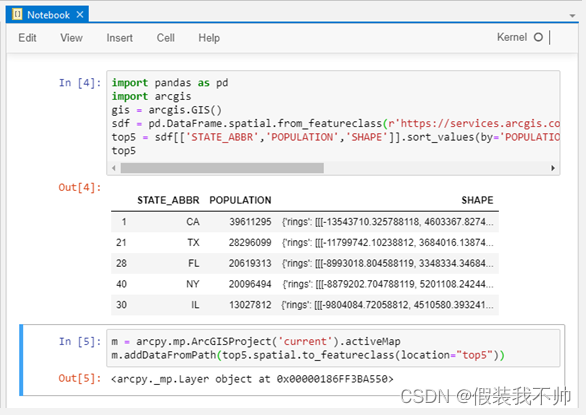
Task: Close the Notebook tab
Action: pos(80,15)
